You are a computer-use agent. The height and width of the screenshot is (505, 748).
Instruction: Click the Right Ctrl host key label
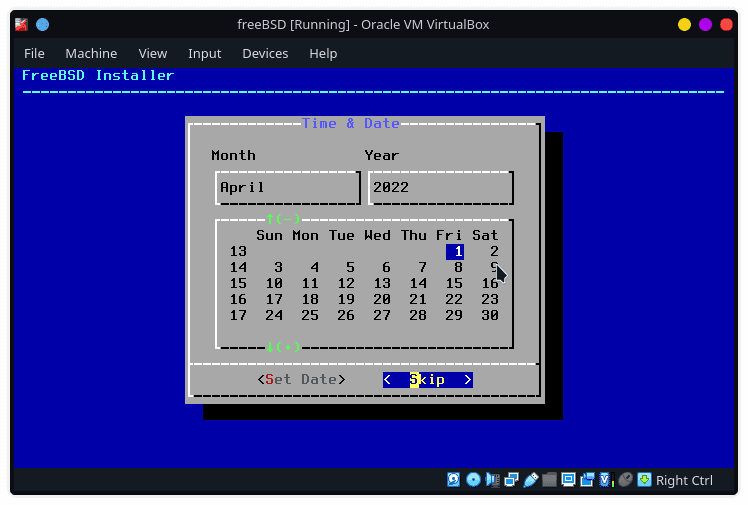click(x=684, y=480)
